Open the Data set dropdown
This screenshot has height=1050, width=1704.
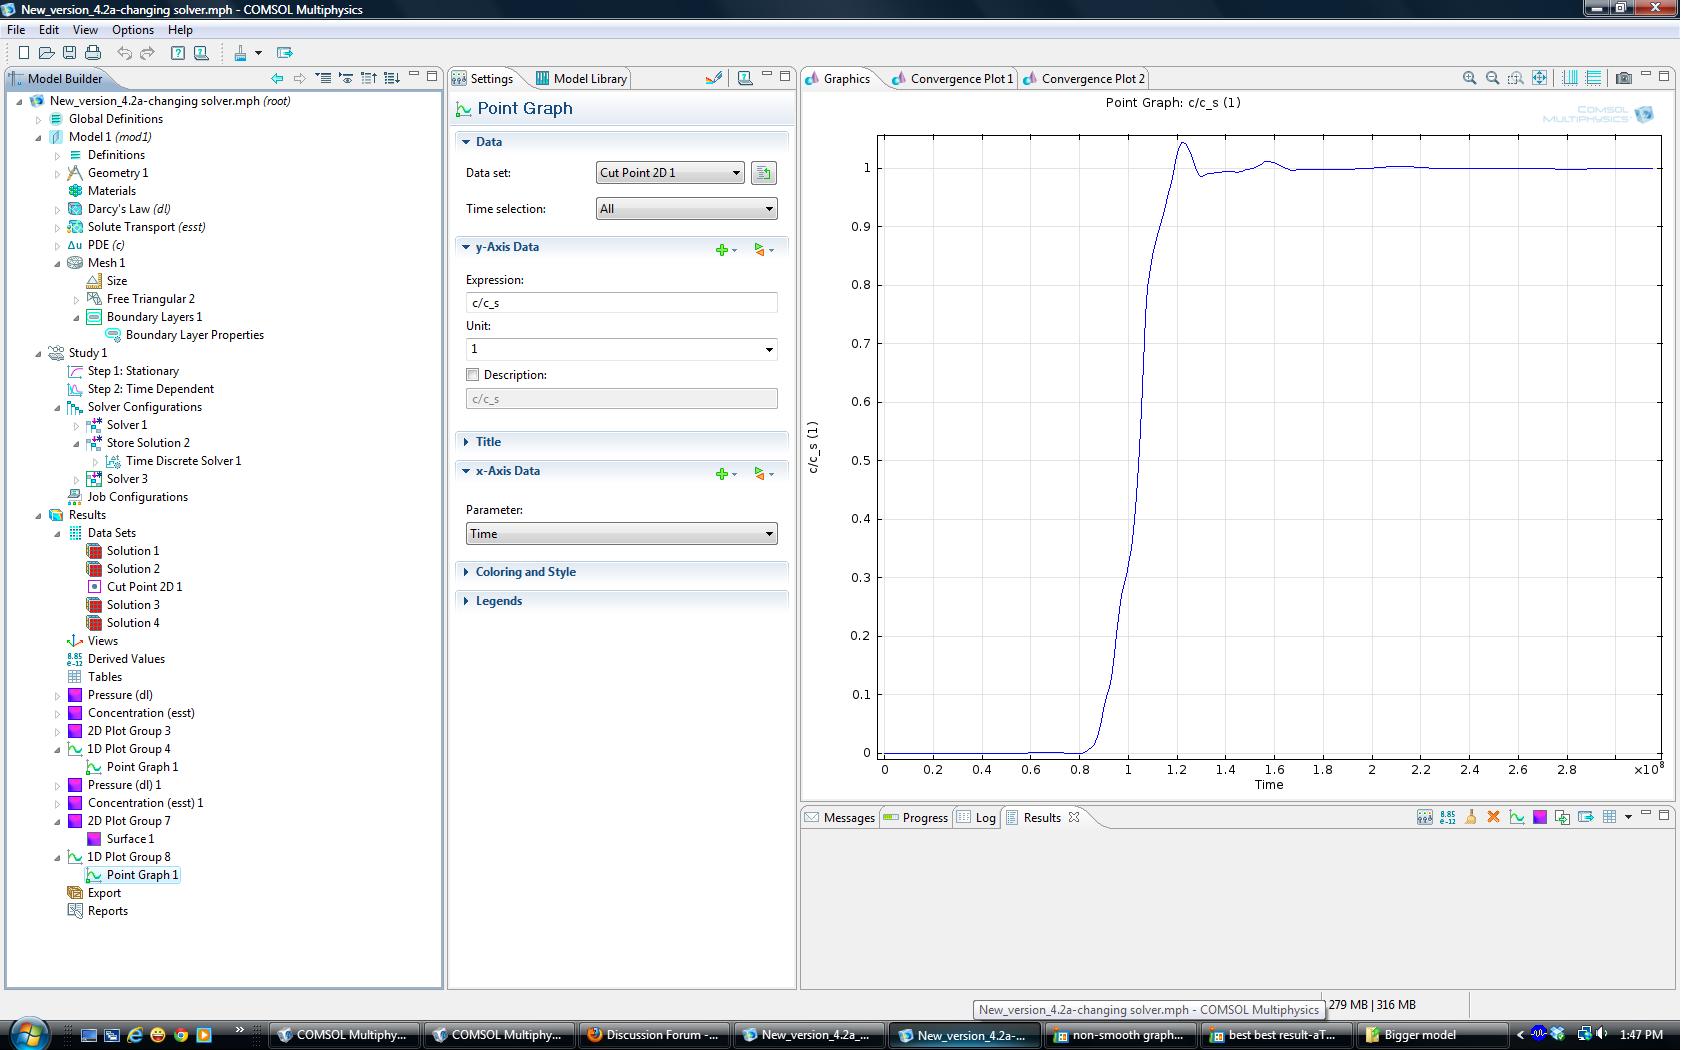coord(670,173)
